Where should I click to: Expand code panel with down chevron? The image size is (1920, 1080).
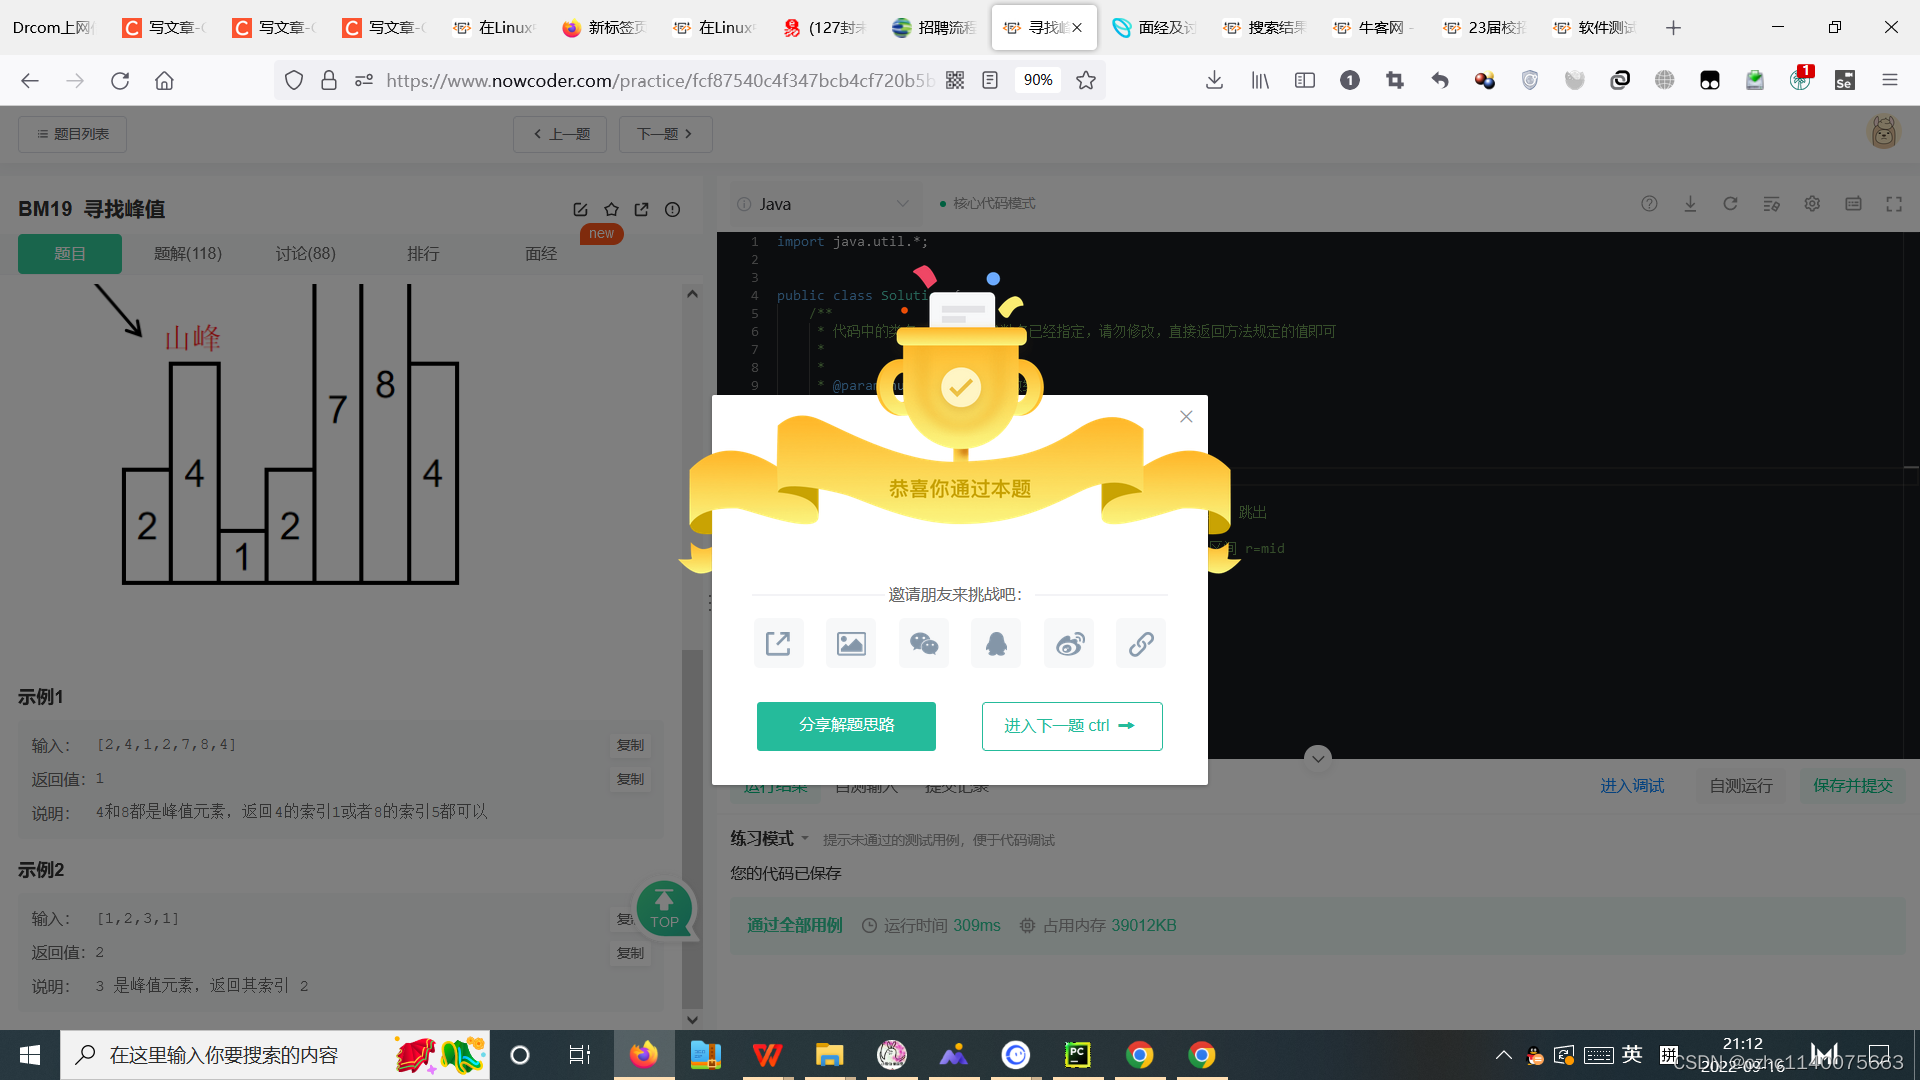(1317, 758)
